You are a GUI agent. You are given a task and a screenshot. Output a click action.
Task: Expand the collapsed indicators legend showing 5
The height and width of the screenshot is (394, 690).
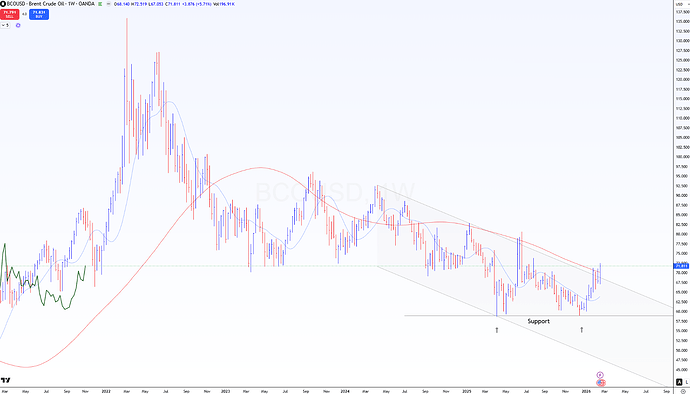point(5,26)
